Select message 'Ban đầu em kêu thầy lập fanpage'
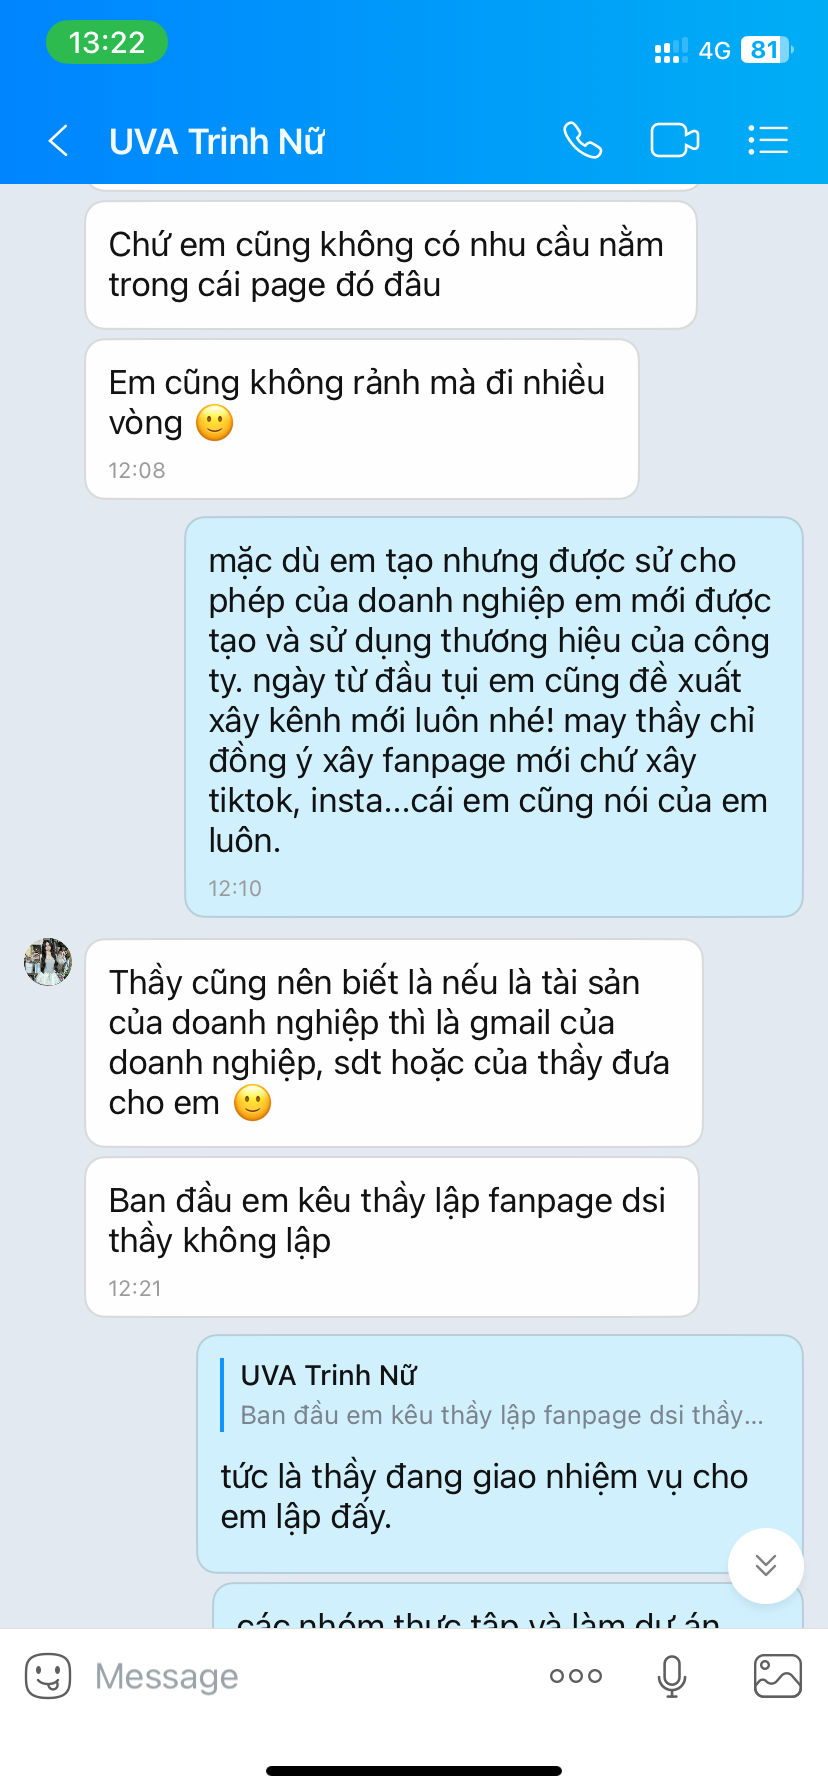This screenshot has width=828, height=1792. (391, 1237)
